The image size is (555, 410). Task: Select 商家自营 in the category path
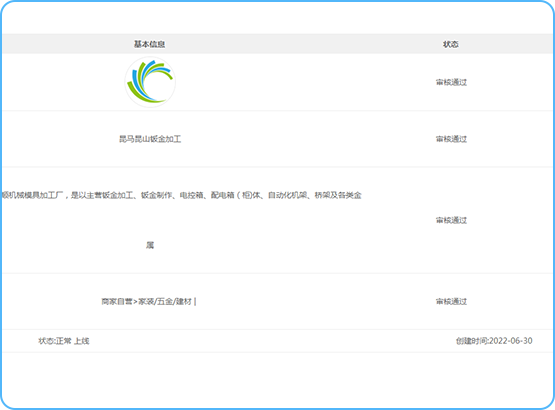pos(117,301)
